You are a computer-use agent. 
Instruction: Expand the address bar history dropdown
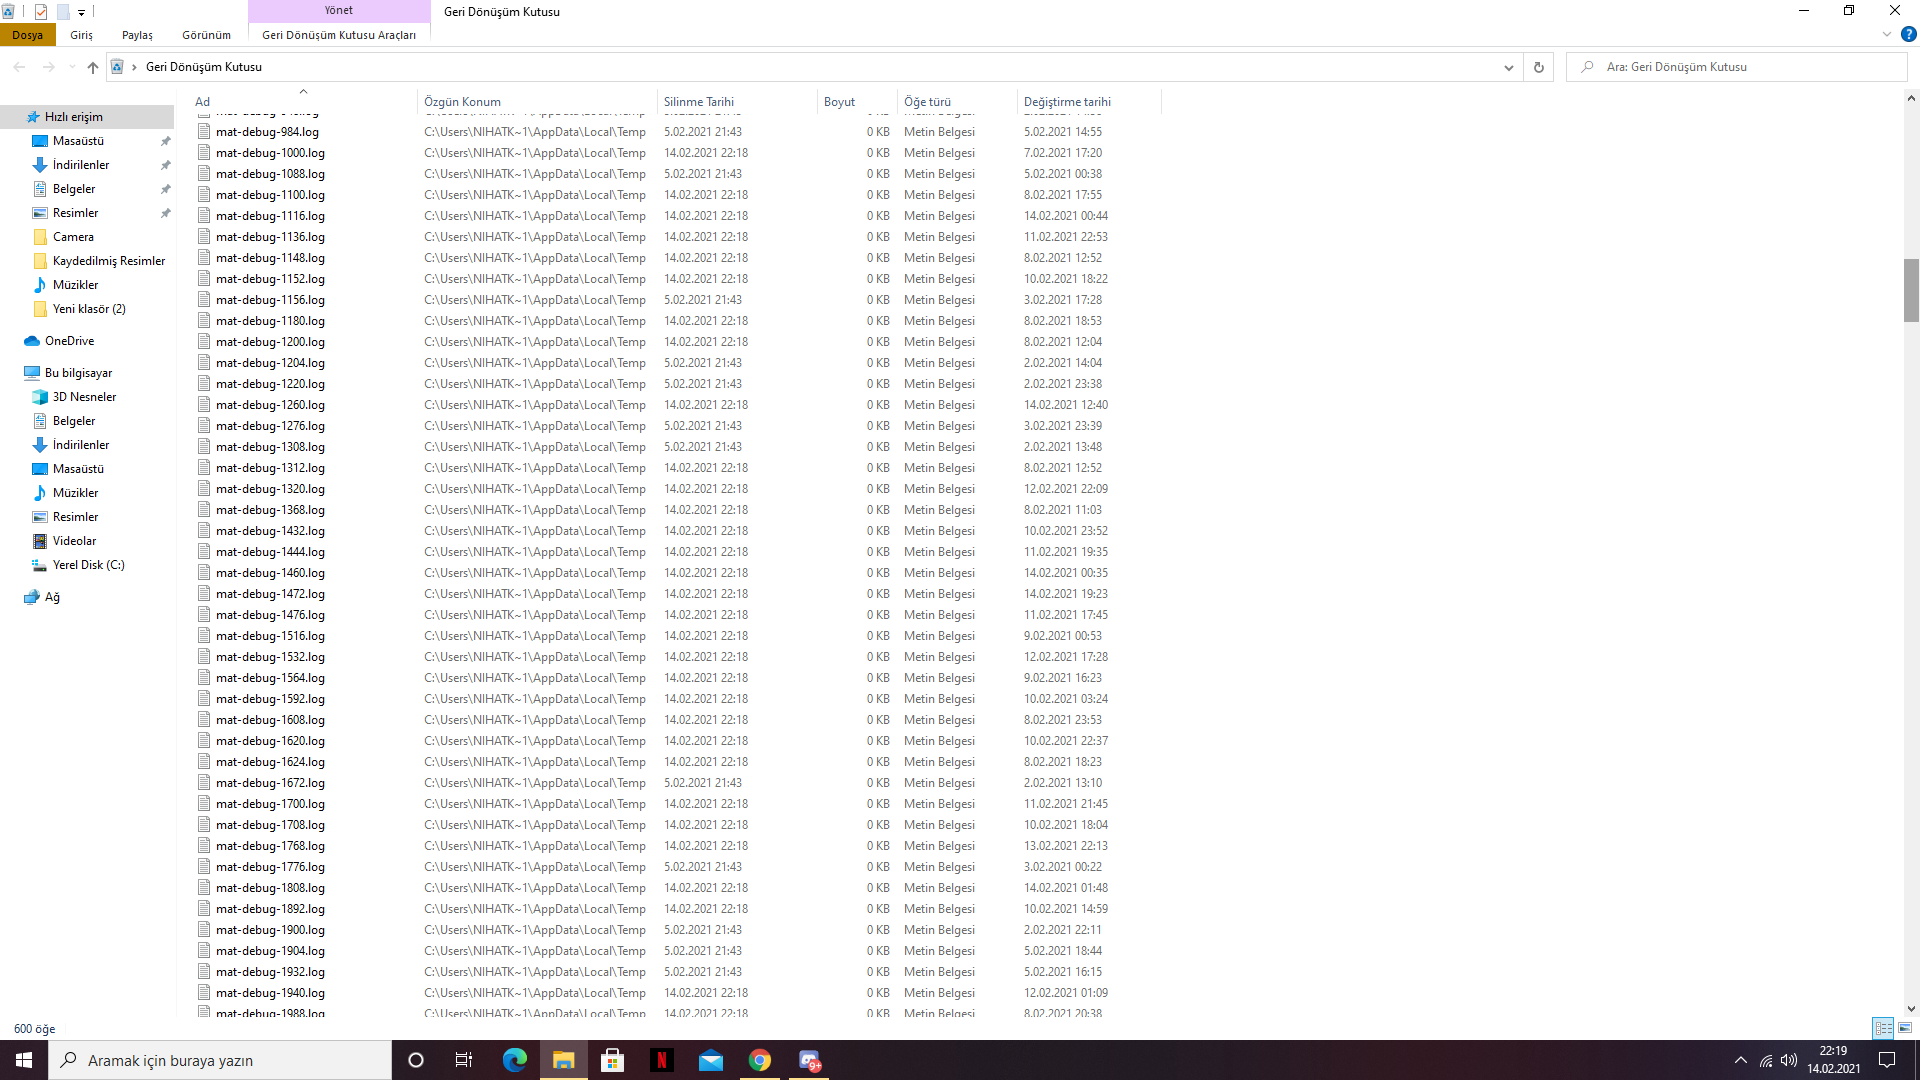click(1508, 67)
